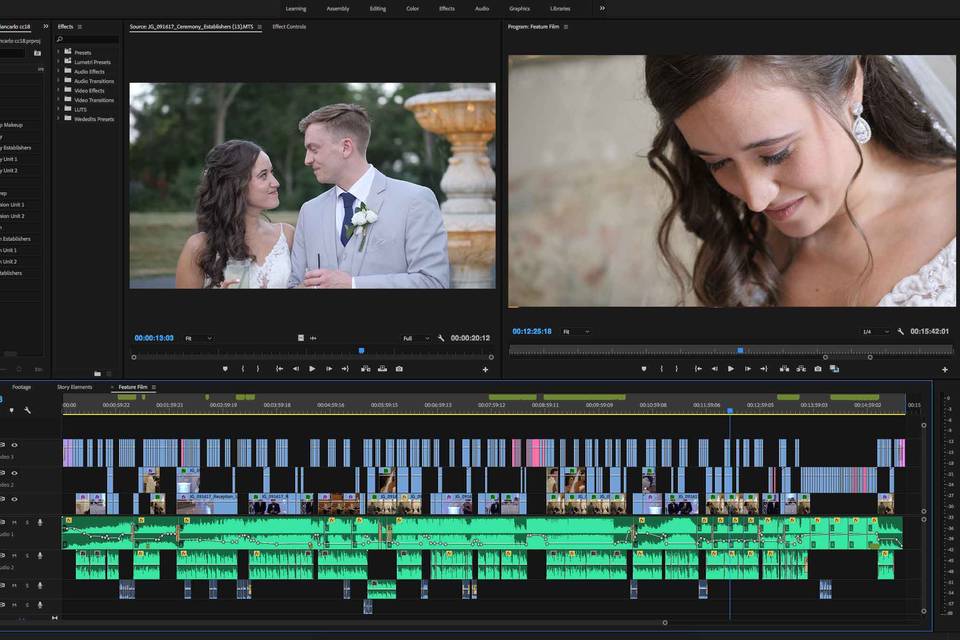Image resolution: width=960 pixels, height=640 pixels.
Task: Open Program monitor playback resolution 1/4 dropdown
Action: click(x=876, y=331)
